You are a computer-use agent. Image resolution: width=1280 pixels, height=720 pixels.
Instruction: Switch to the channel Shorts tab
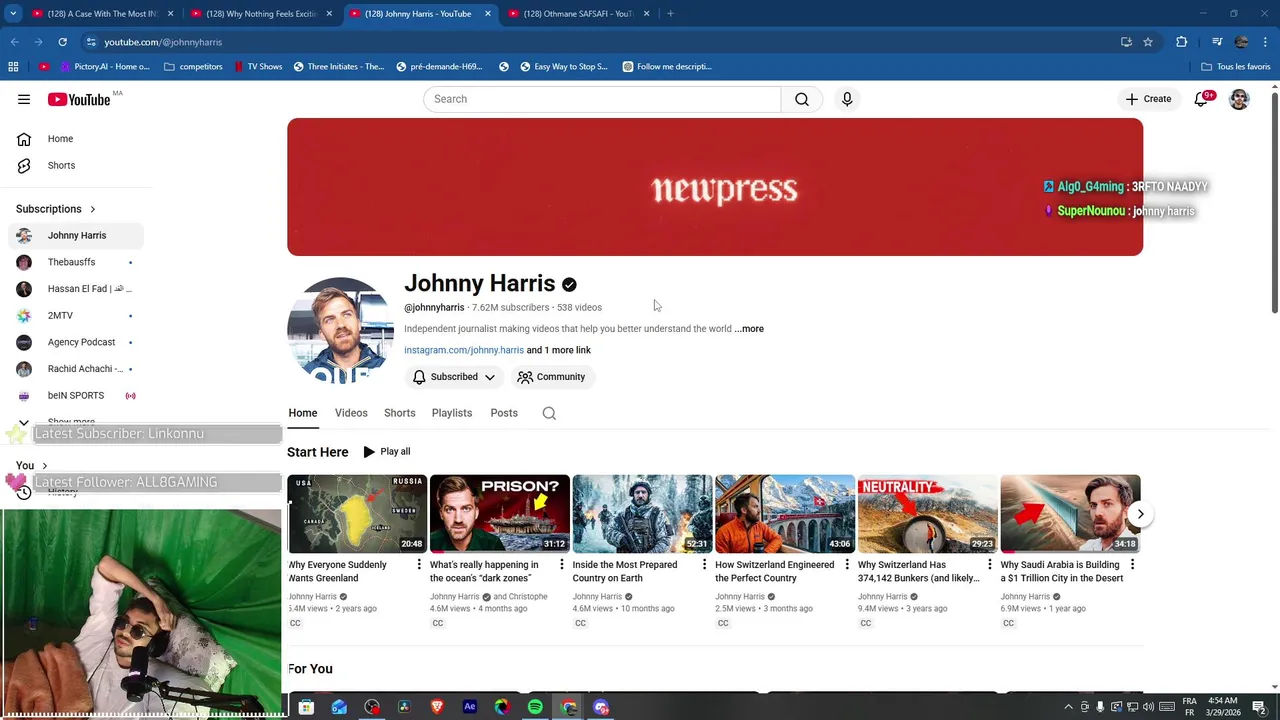[x=399, y=413]
